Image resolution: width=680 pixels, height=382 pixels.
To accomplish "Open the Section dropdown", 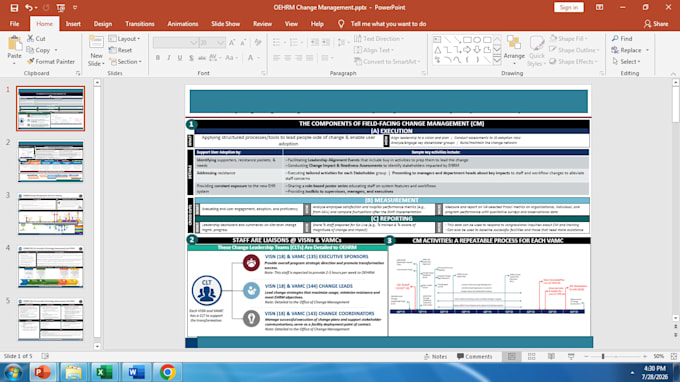I will [x=125, y=62].
